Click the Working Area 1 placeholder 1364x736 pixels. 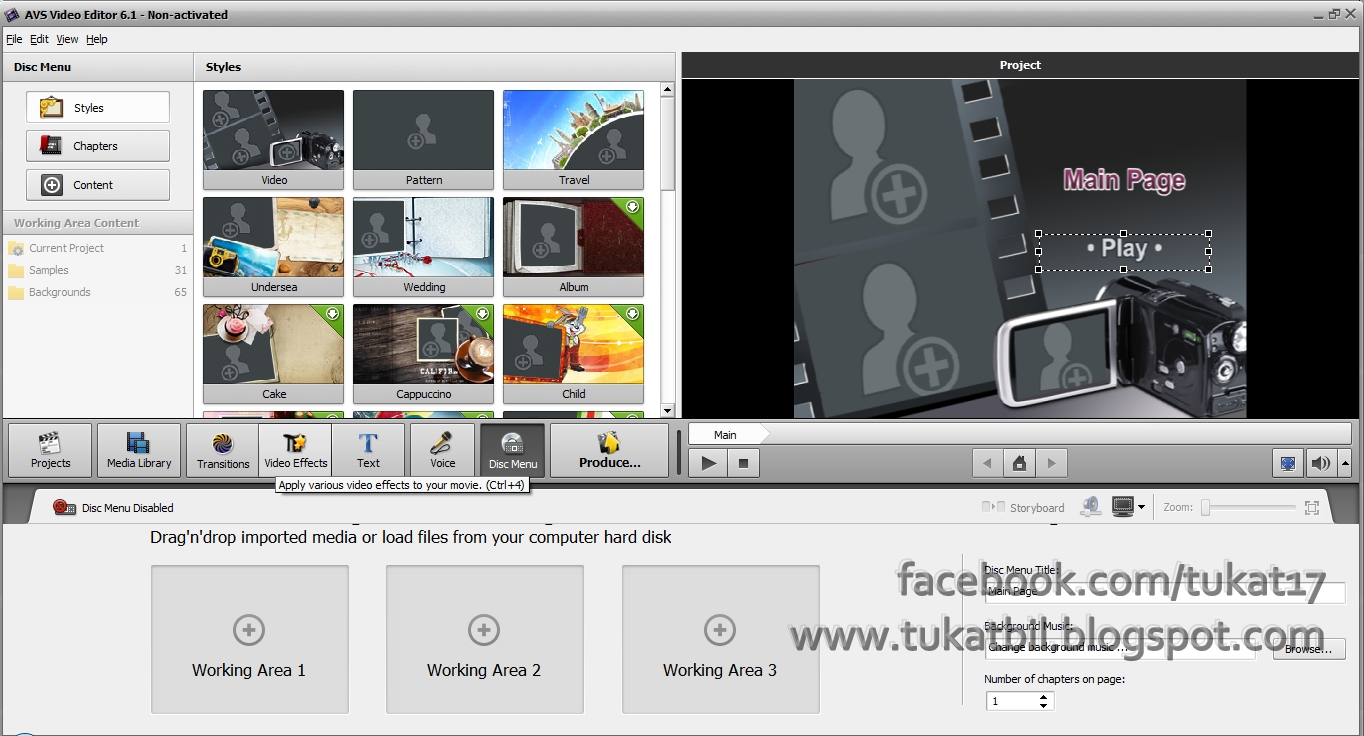point(249,640)
